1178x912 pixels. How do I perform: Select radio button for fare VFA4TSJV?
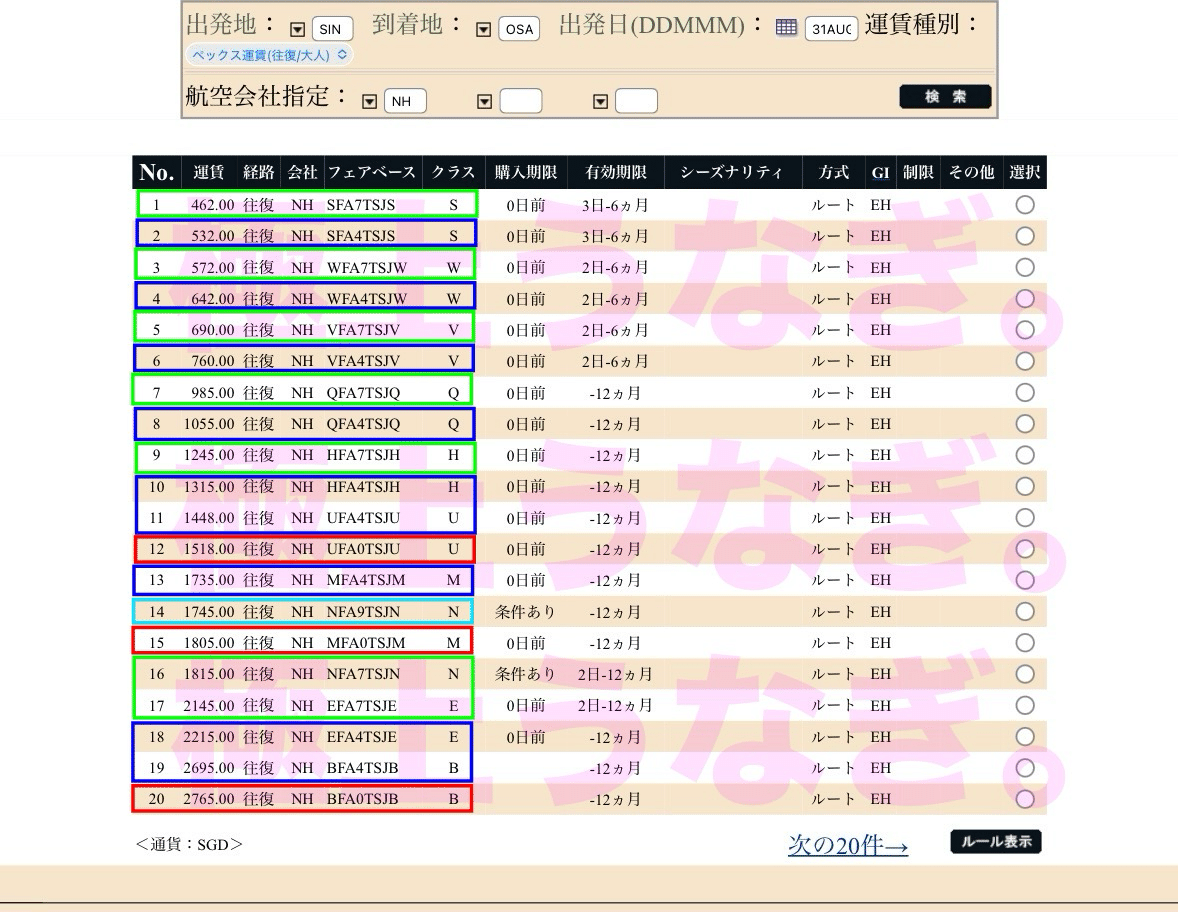[x=1025, y=361]
